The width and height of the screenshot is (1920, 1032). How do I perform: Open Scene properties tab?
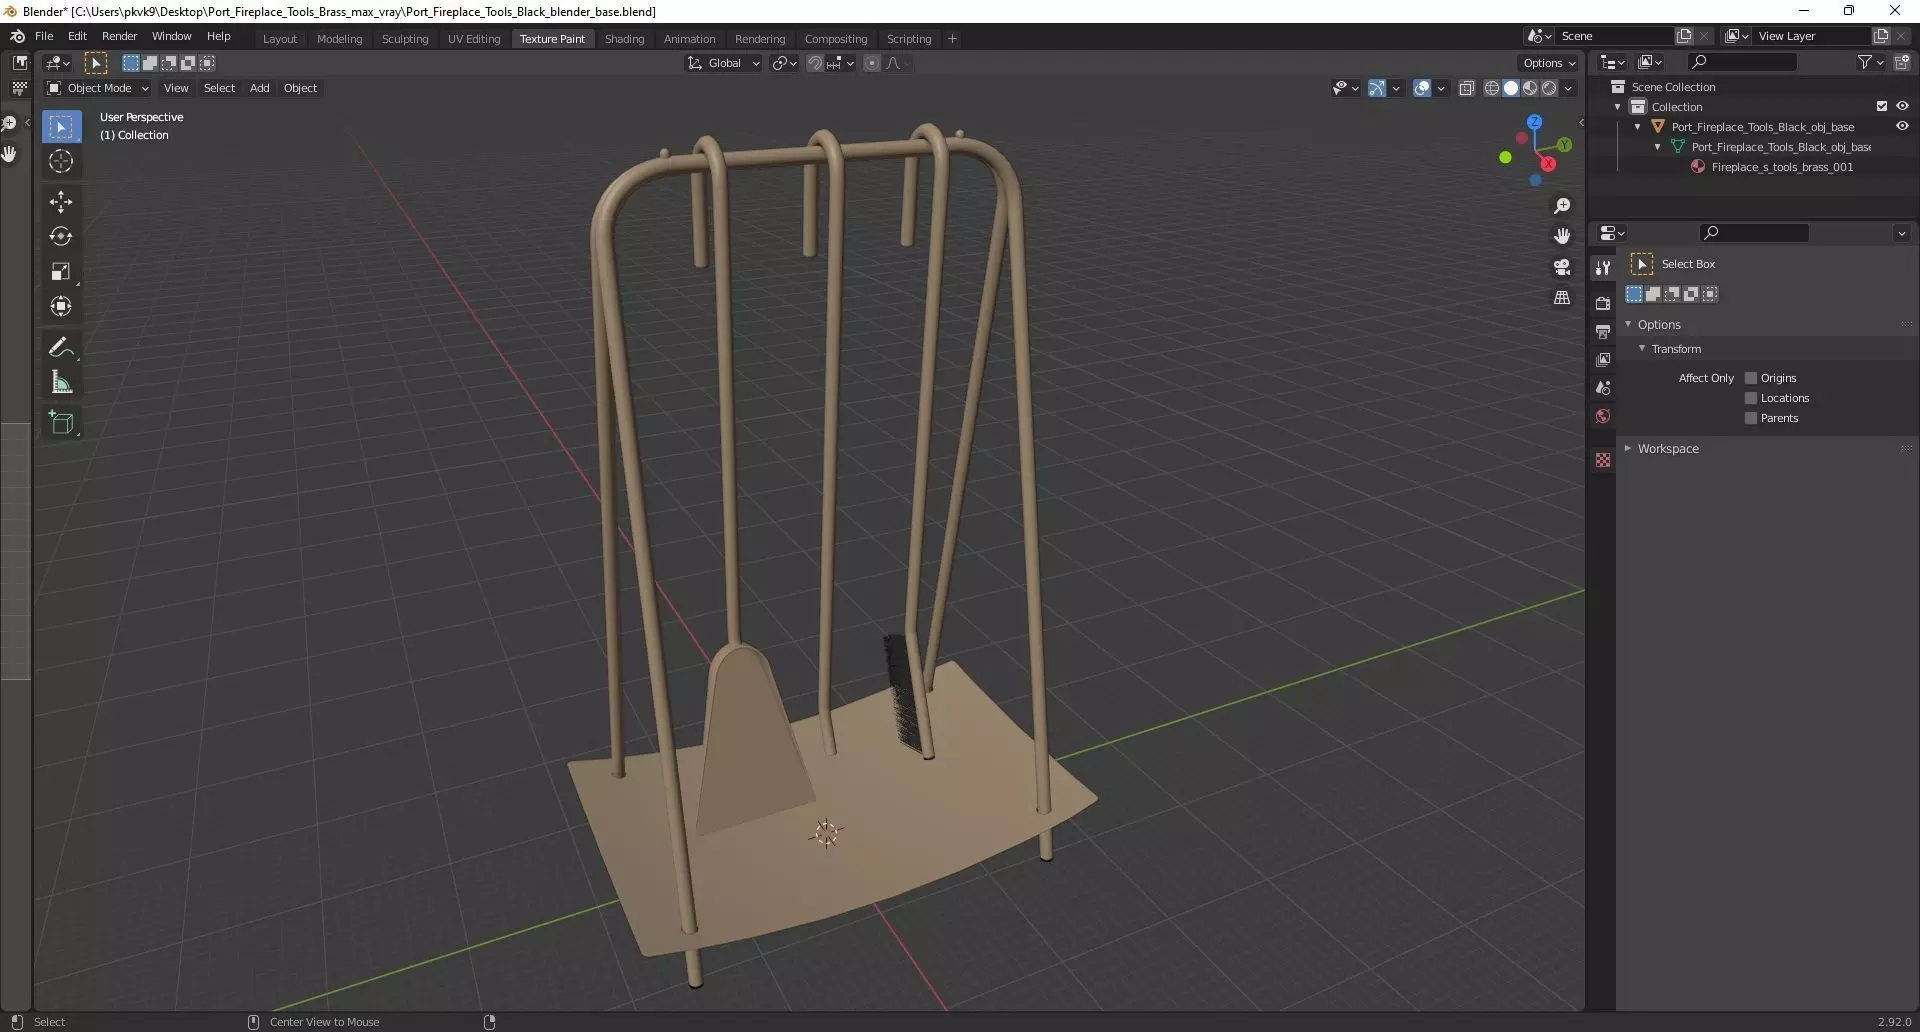1603,388
